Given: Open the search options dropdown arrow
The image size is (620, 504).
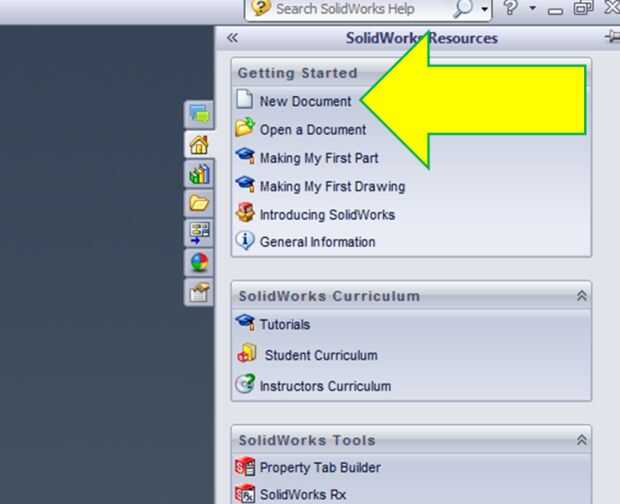Looking at the screenshot, I should click(x=484, y=9).
